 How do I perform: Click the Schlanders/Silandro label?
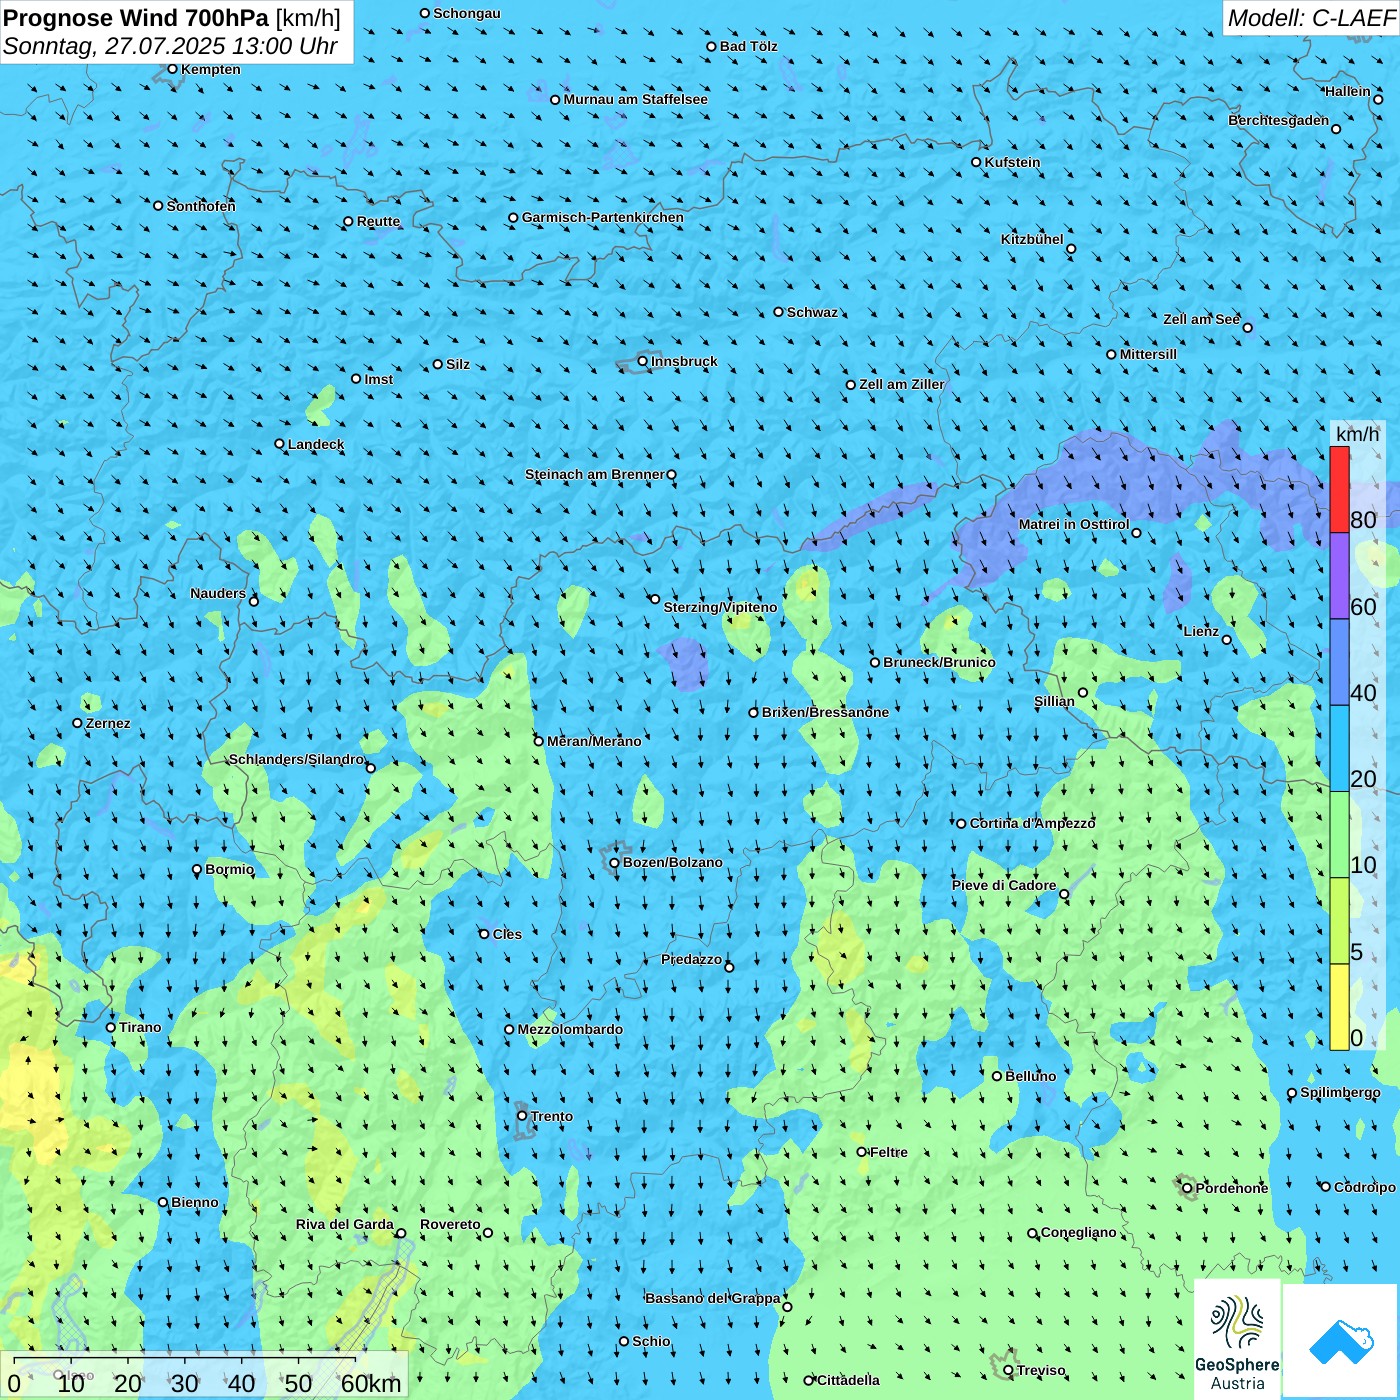(x=297, y=759)
